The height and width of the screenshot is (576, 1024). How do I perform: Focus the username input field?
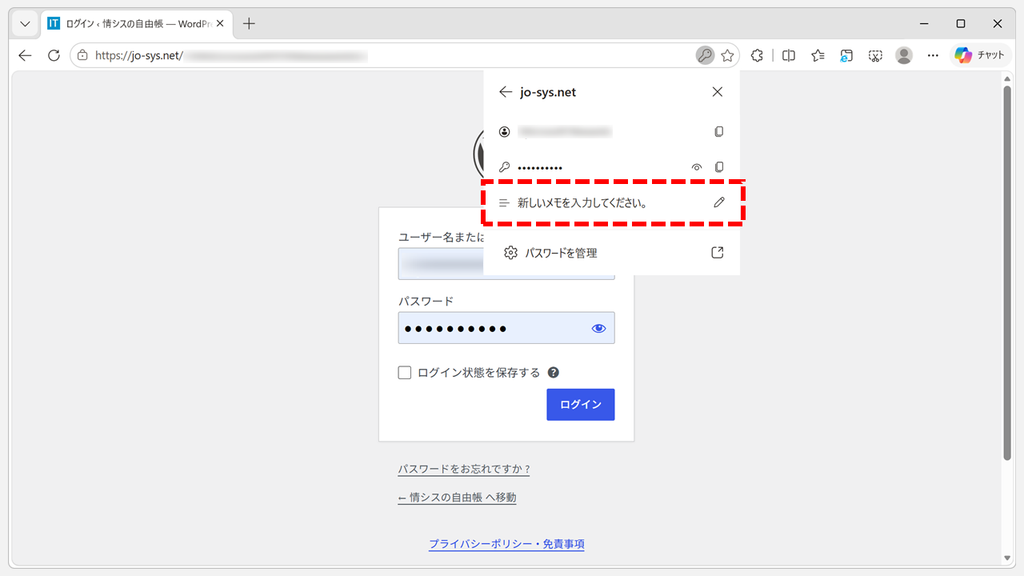point(441,264)
